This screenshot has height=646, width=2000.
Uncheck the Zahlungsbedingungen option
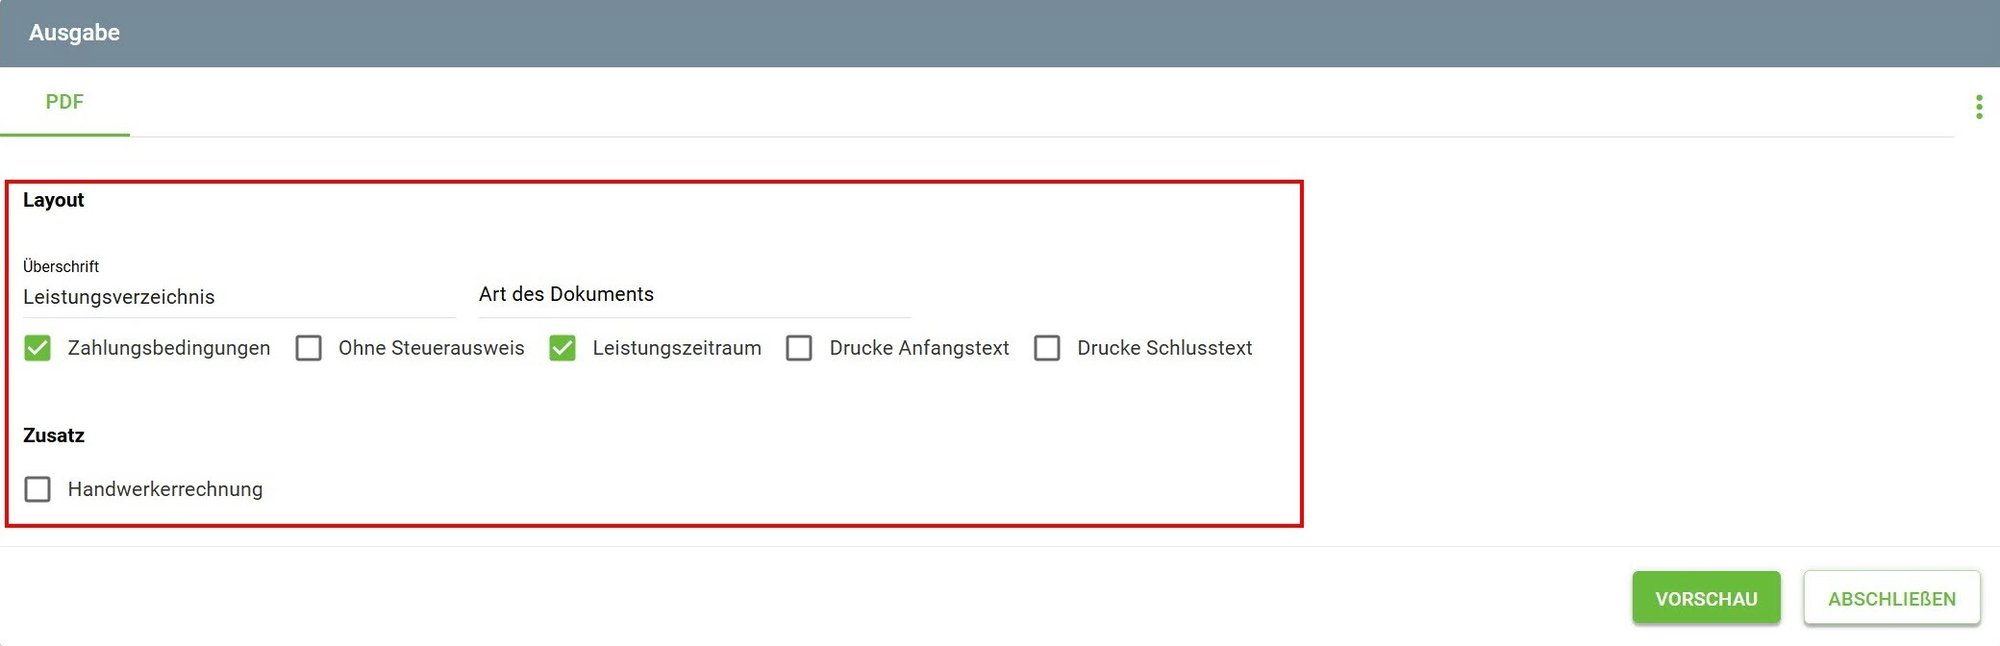[38, 348]
